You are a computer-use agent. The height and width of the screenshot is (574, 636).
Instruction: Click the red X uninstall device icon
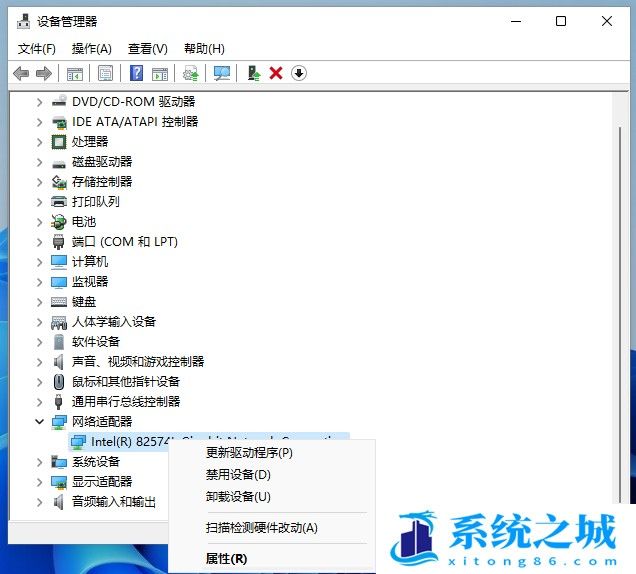(276, 73)
